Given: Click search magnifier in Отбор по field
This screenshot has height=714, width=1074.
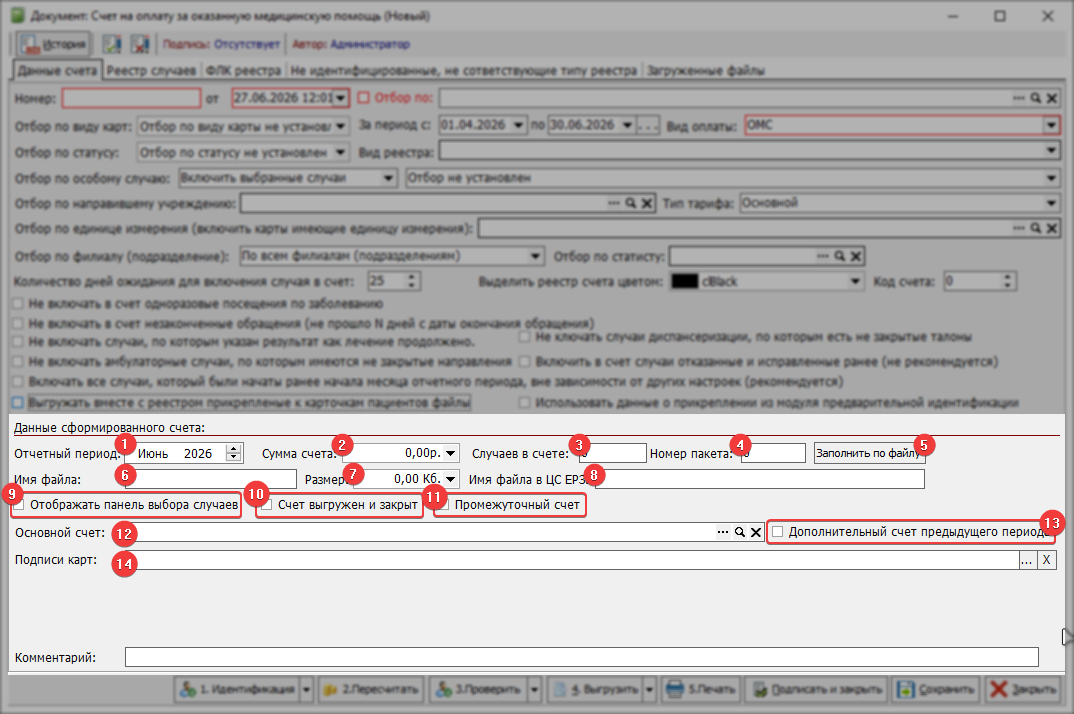Looking at the screenshot, I should [x=1036, y=99].
